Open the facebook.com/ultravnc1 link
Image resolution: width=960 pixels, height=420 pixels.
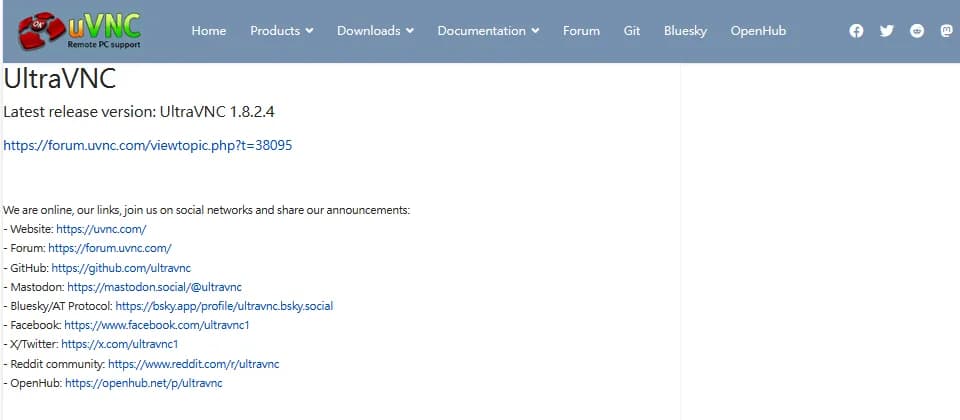tap(157, 325)
